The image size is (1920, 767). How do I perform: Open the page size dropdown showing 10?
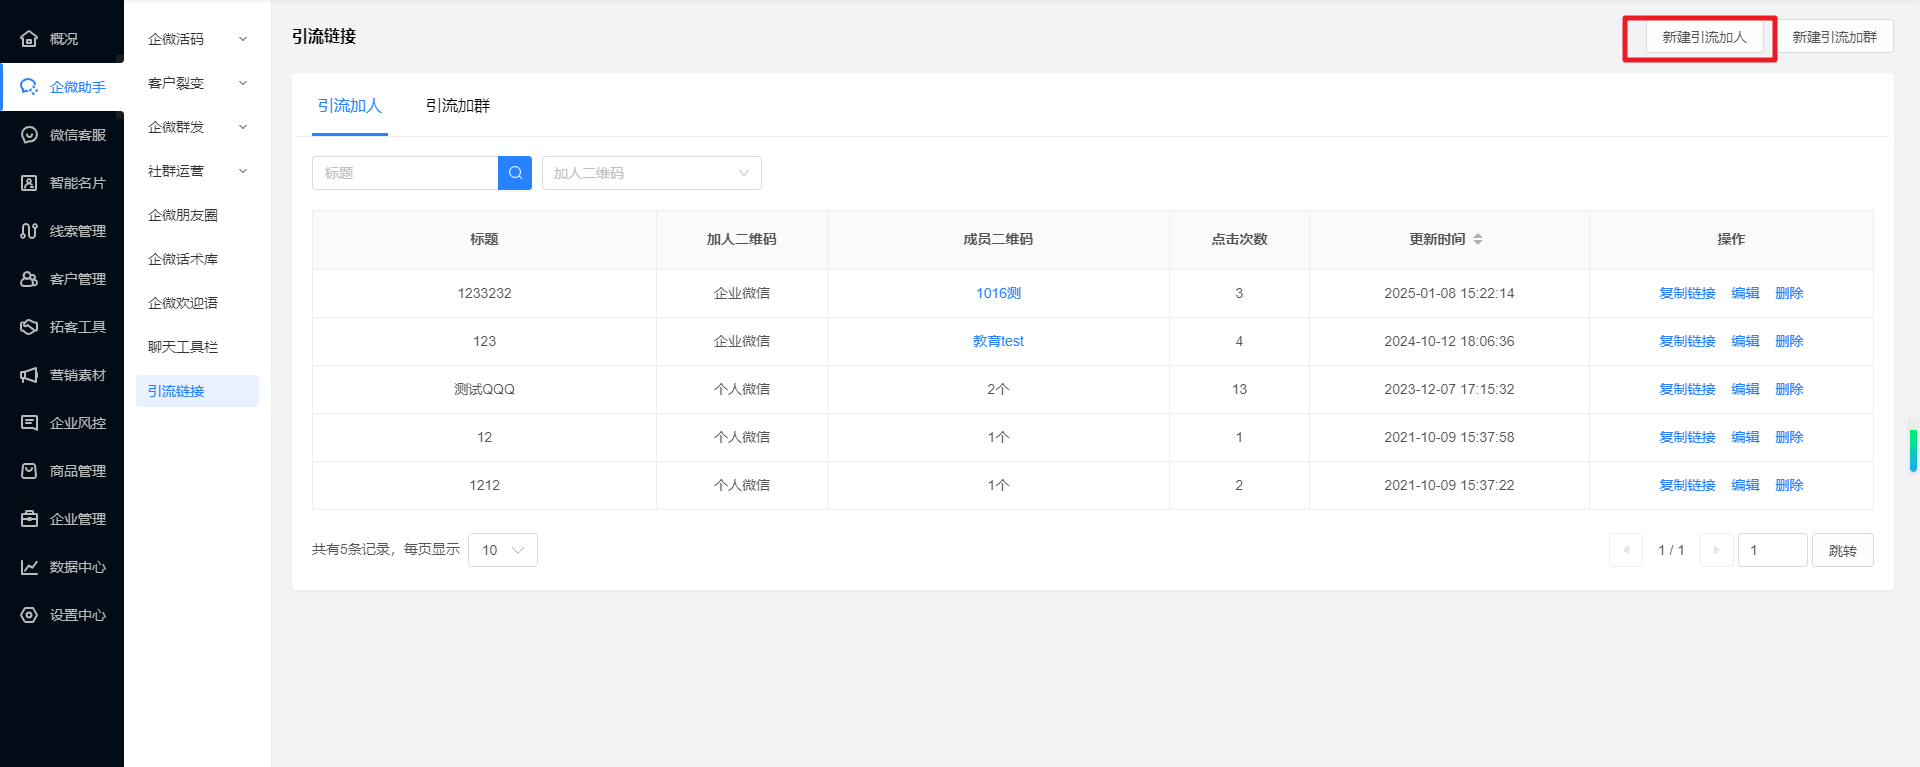[x=502, y=550]
